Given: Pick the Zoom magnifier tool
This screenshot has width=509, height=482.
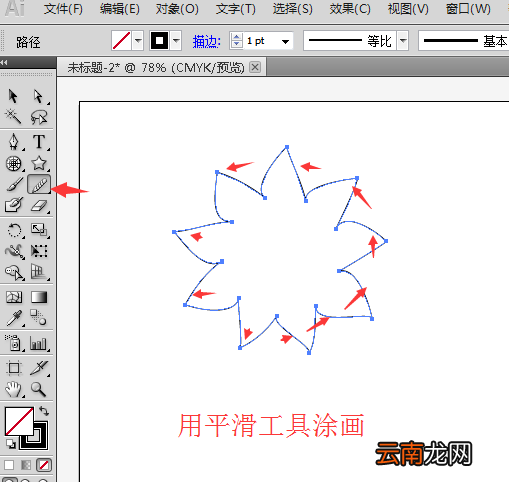Looking at the screenshot, I should (x=38, y=389).
